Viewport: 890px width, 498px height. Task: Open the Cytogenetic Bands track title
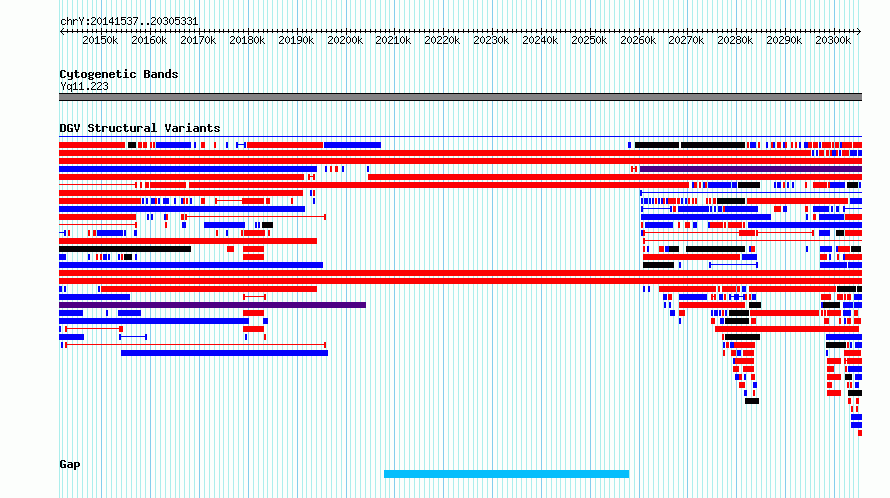[119, 74]
